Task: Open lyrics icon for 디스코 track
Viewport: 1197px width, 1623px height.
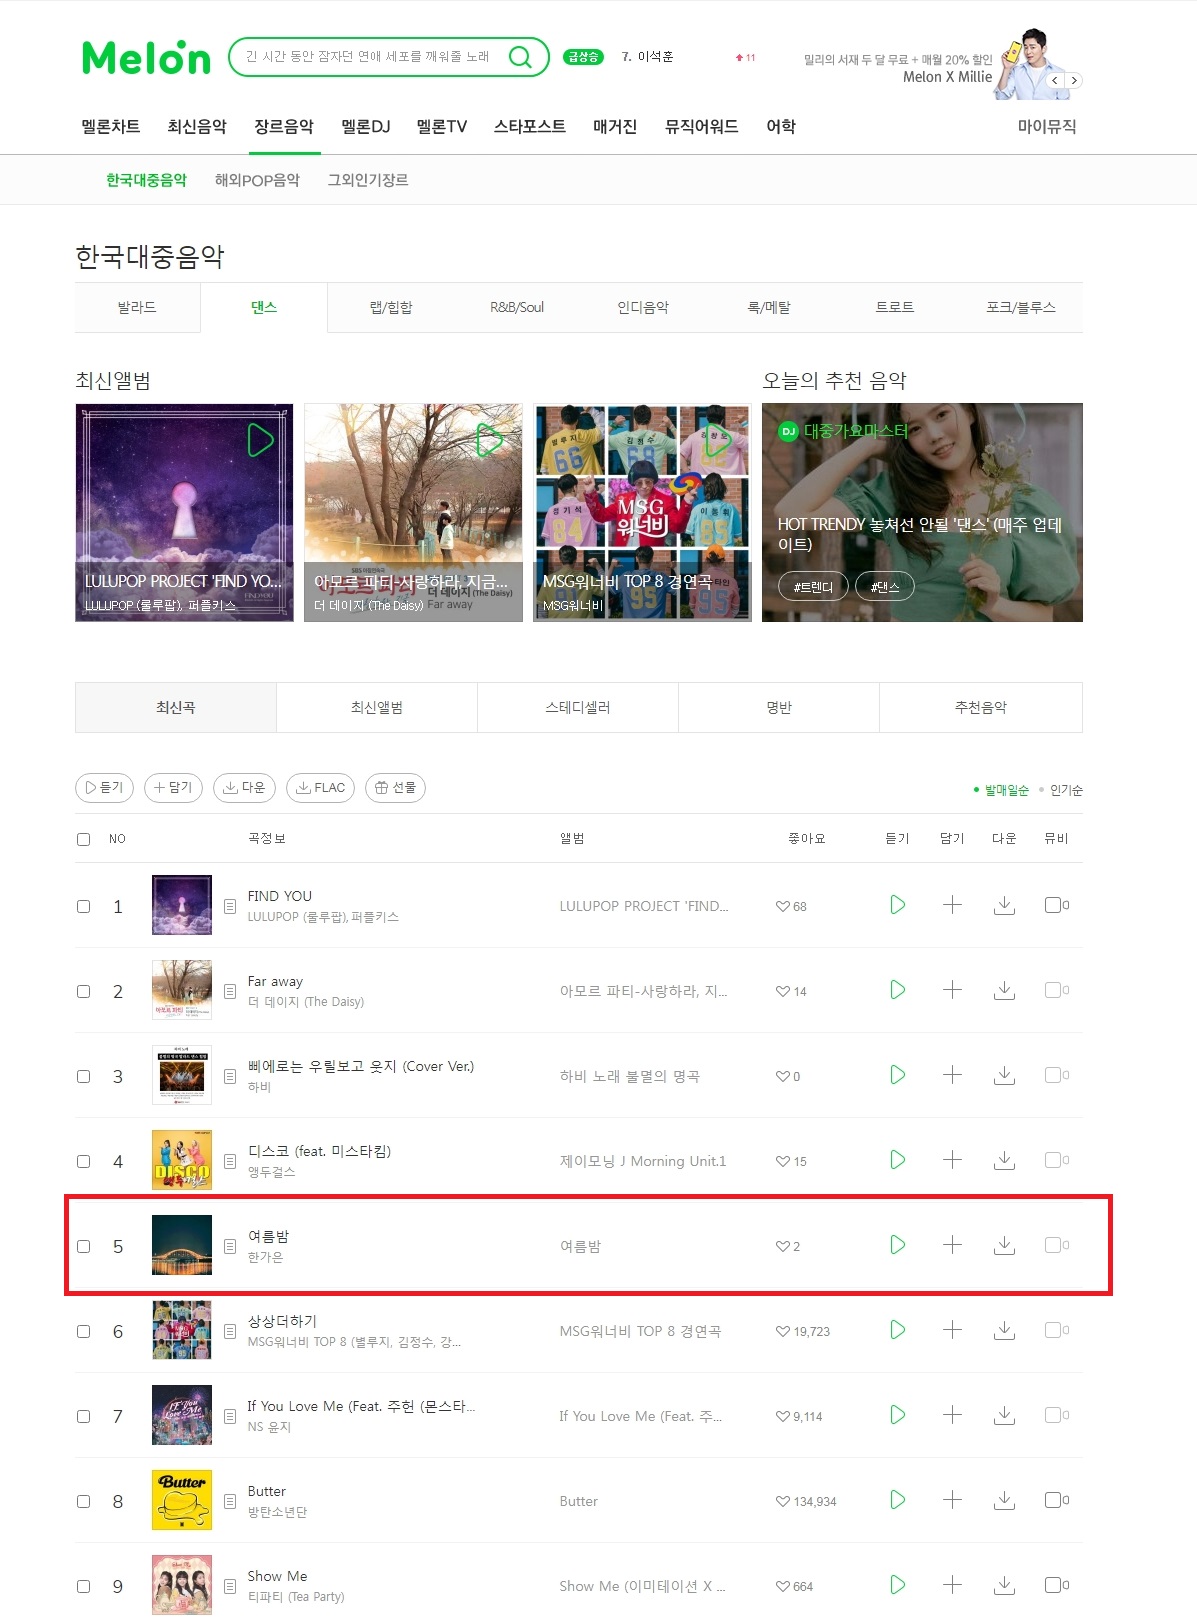Action: 230,1161
